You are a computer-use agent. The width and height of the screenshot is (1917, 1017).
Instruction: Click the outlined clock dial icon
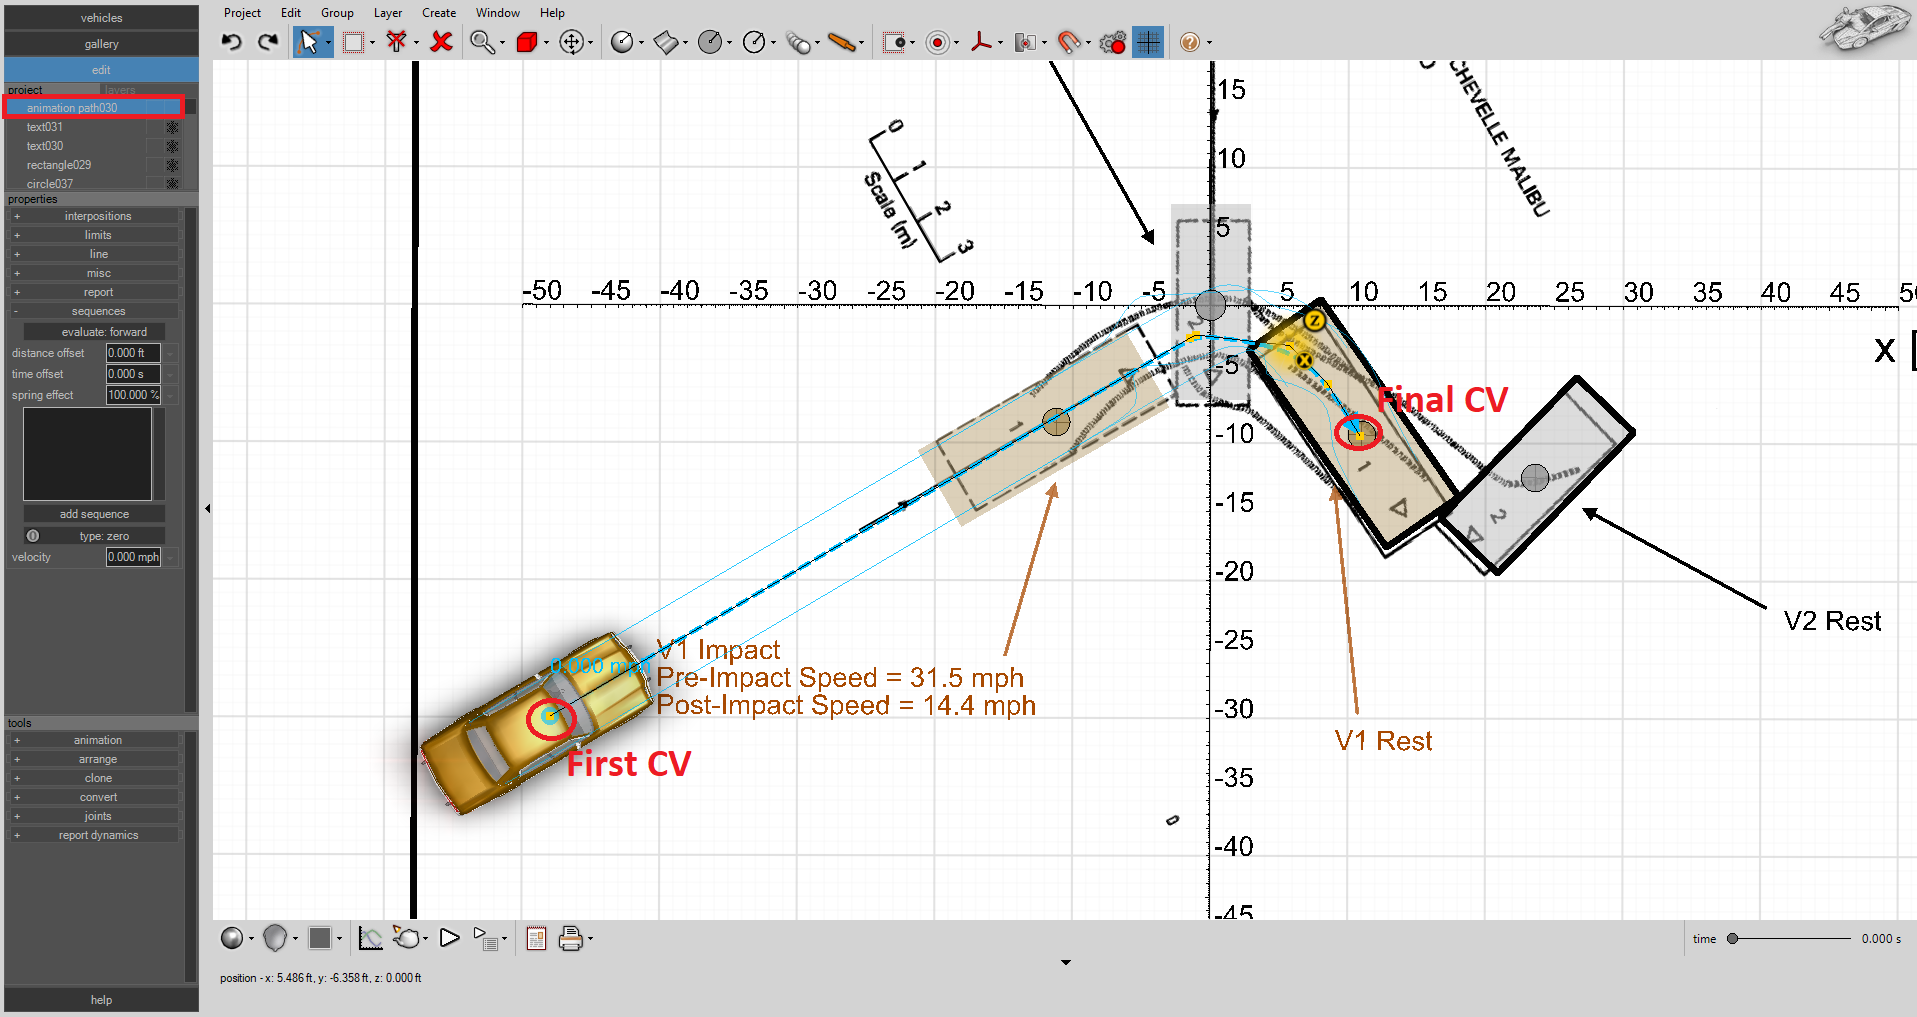[755, 42]
